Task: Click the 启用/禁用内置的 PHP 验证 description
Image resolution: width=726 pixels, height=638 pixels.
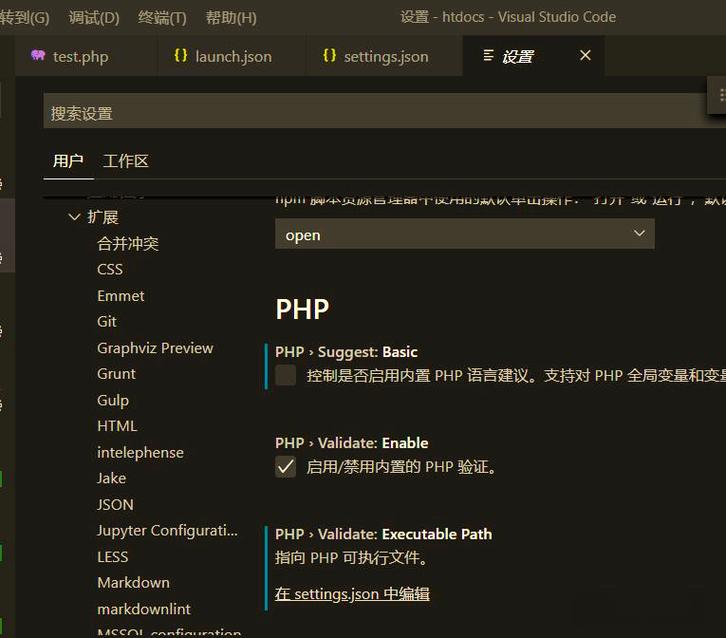Action: point(401,467)
